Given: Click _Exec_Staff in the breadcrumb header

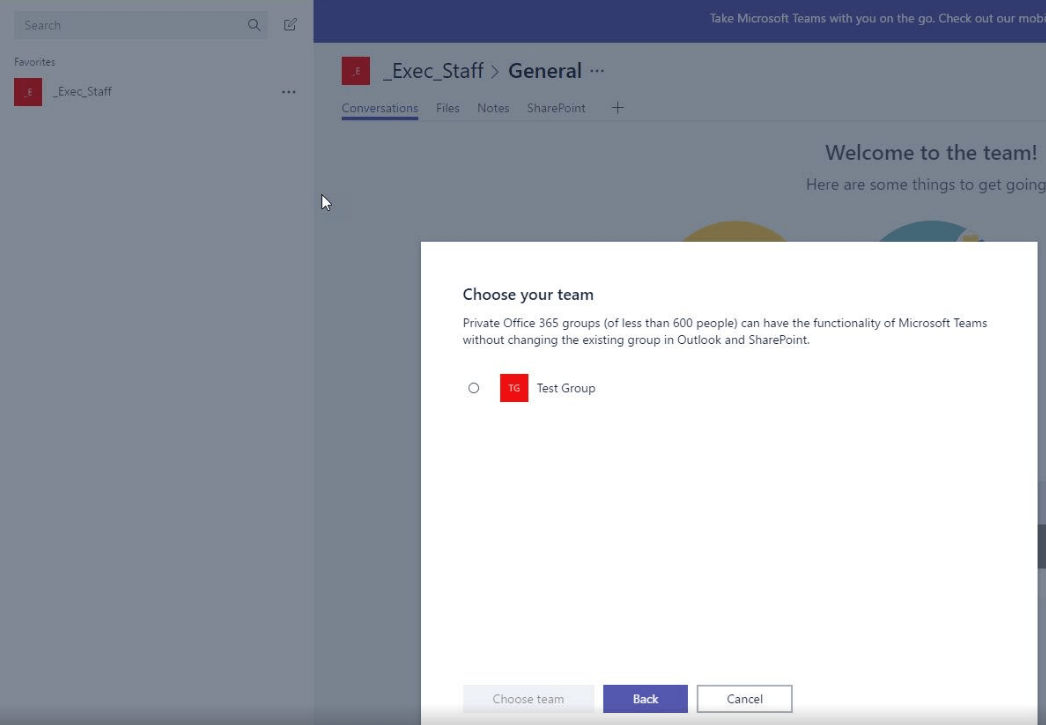Looking at the screenshot, I should coord(433,71).
